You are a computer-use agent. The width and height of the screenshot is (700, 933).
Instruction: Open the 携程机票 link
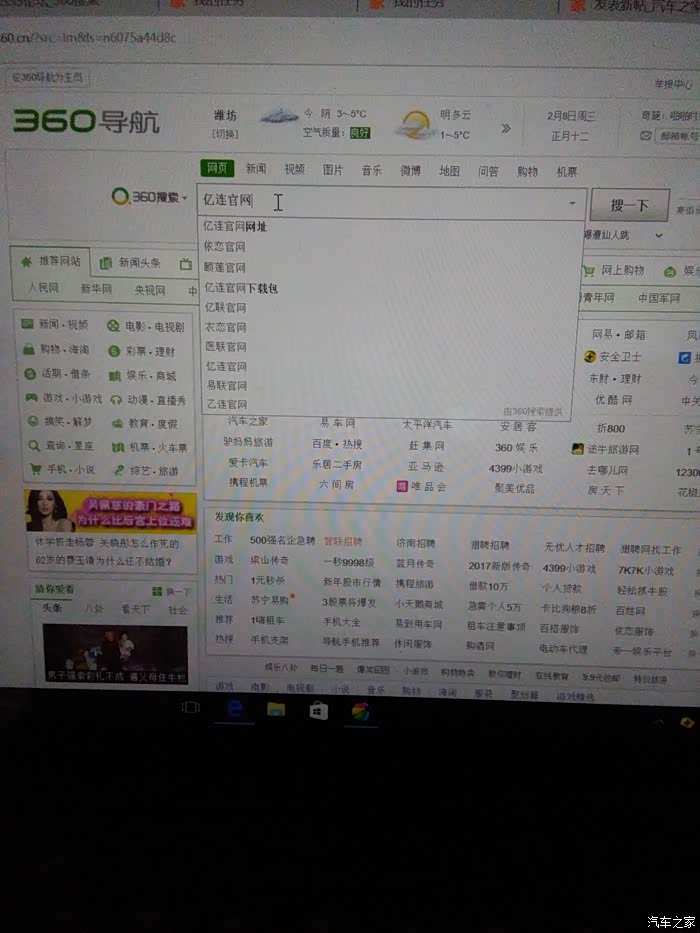pyautogui.click(x=248, y=482)
